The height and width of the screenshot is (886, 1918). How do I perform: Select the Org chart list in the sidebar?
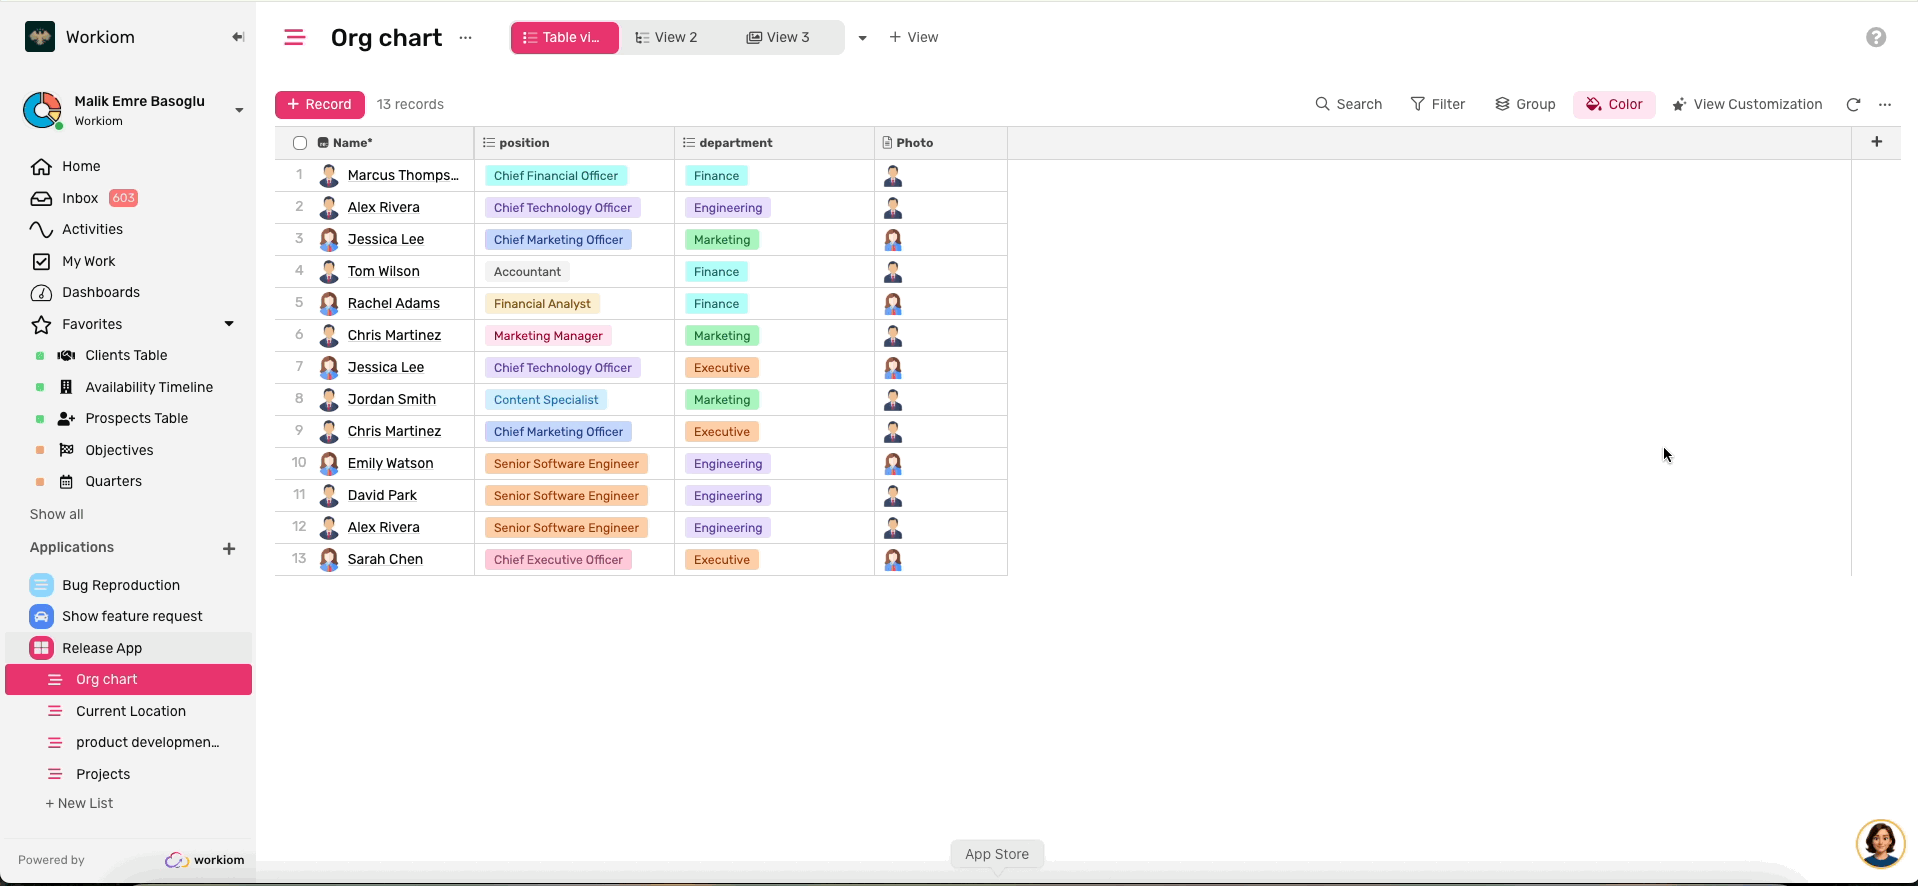[129, 679]
